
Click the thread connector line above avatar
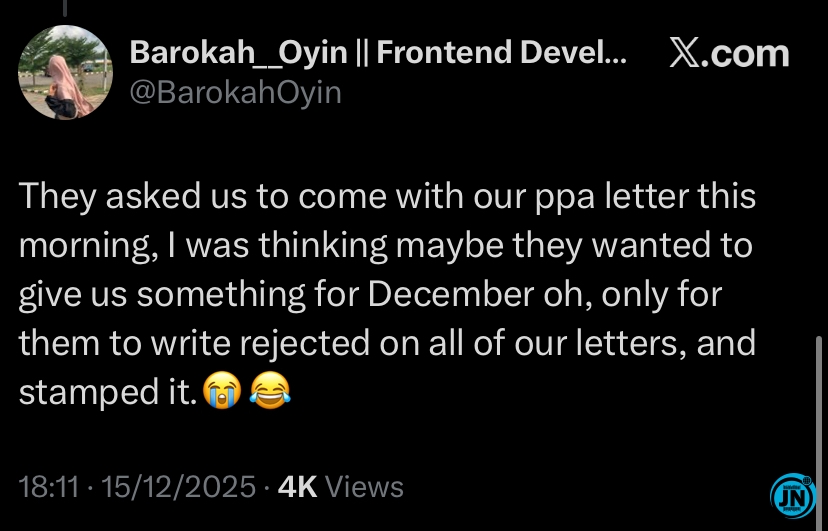point(65,8)
